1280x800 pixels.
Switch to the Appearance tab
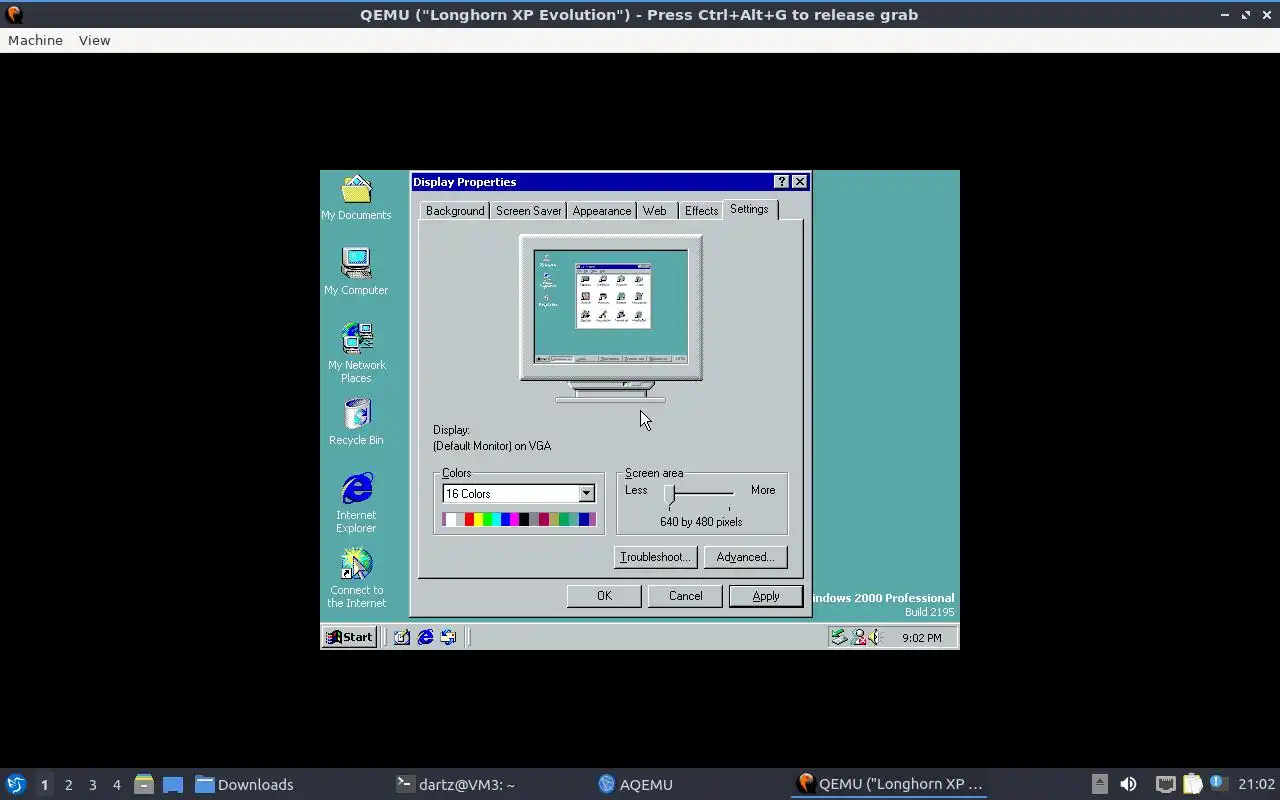coord(602,211)
